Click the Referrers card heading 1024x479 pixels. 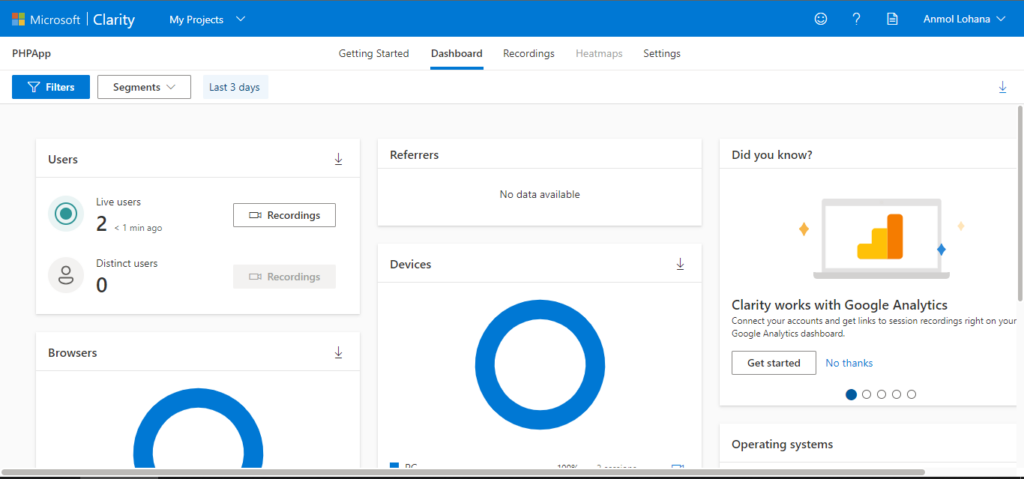414,155
